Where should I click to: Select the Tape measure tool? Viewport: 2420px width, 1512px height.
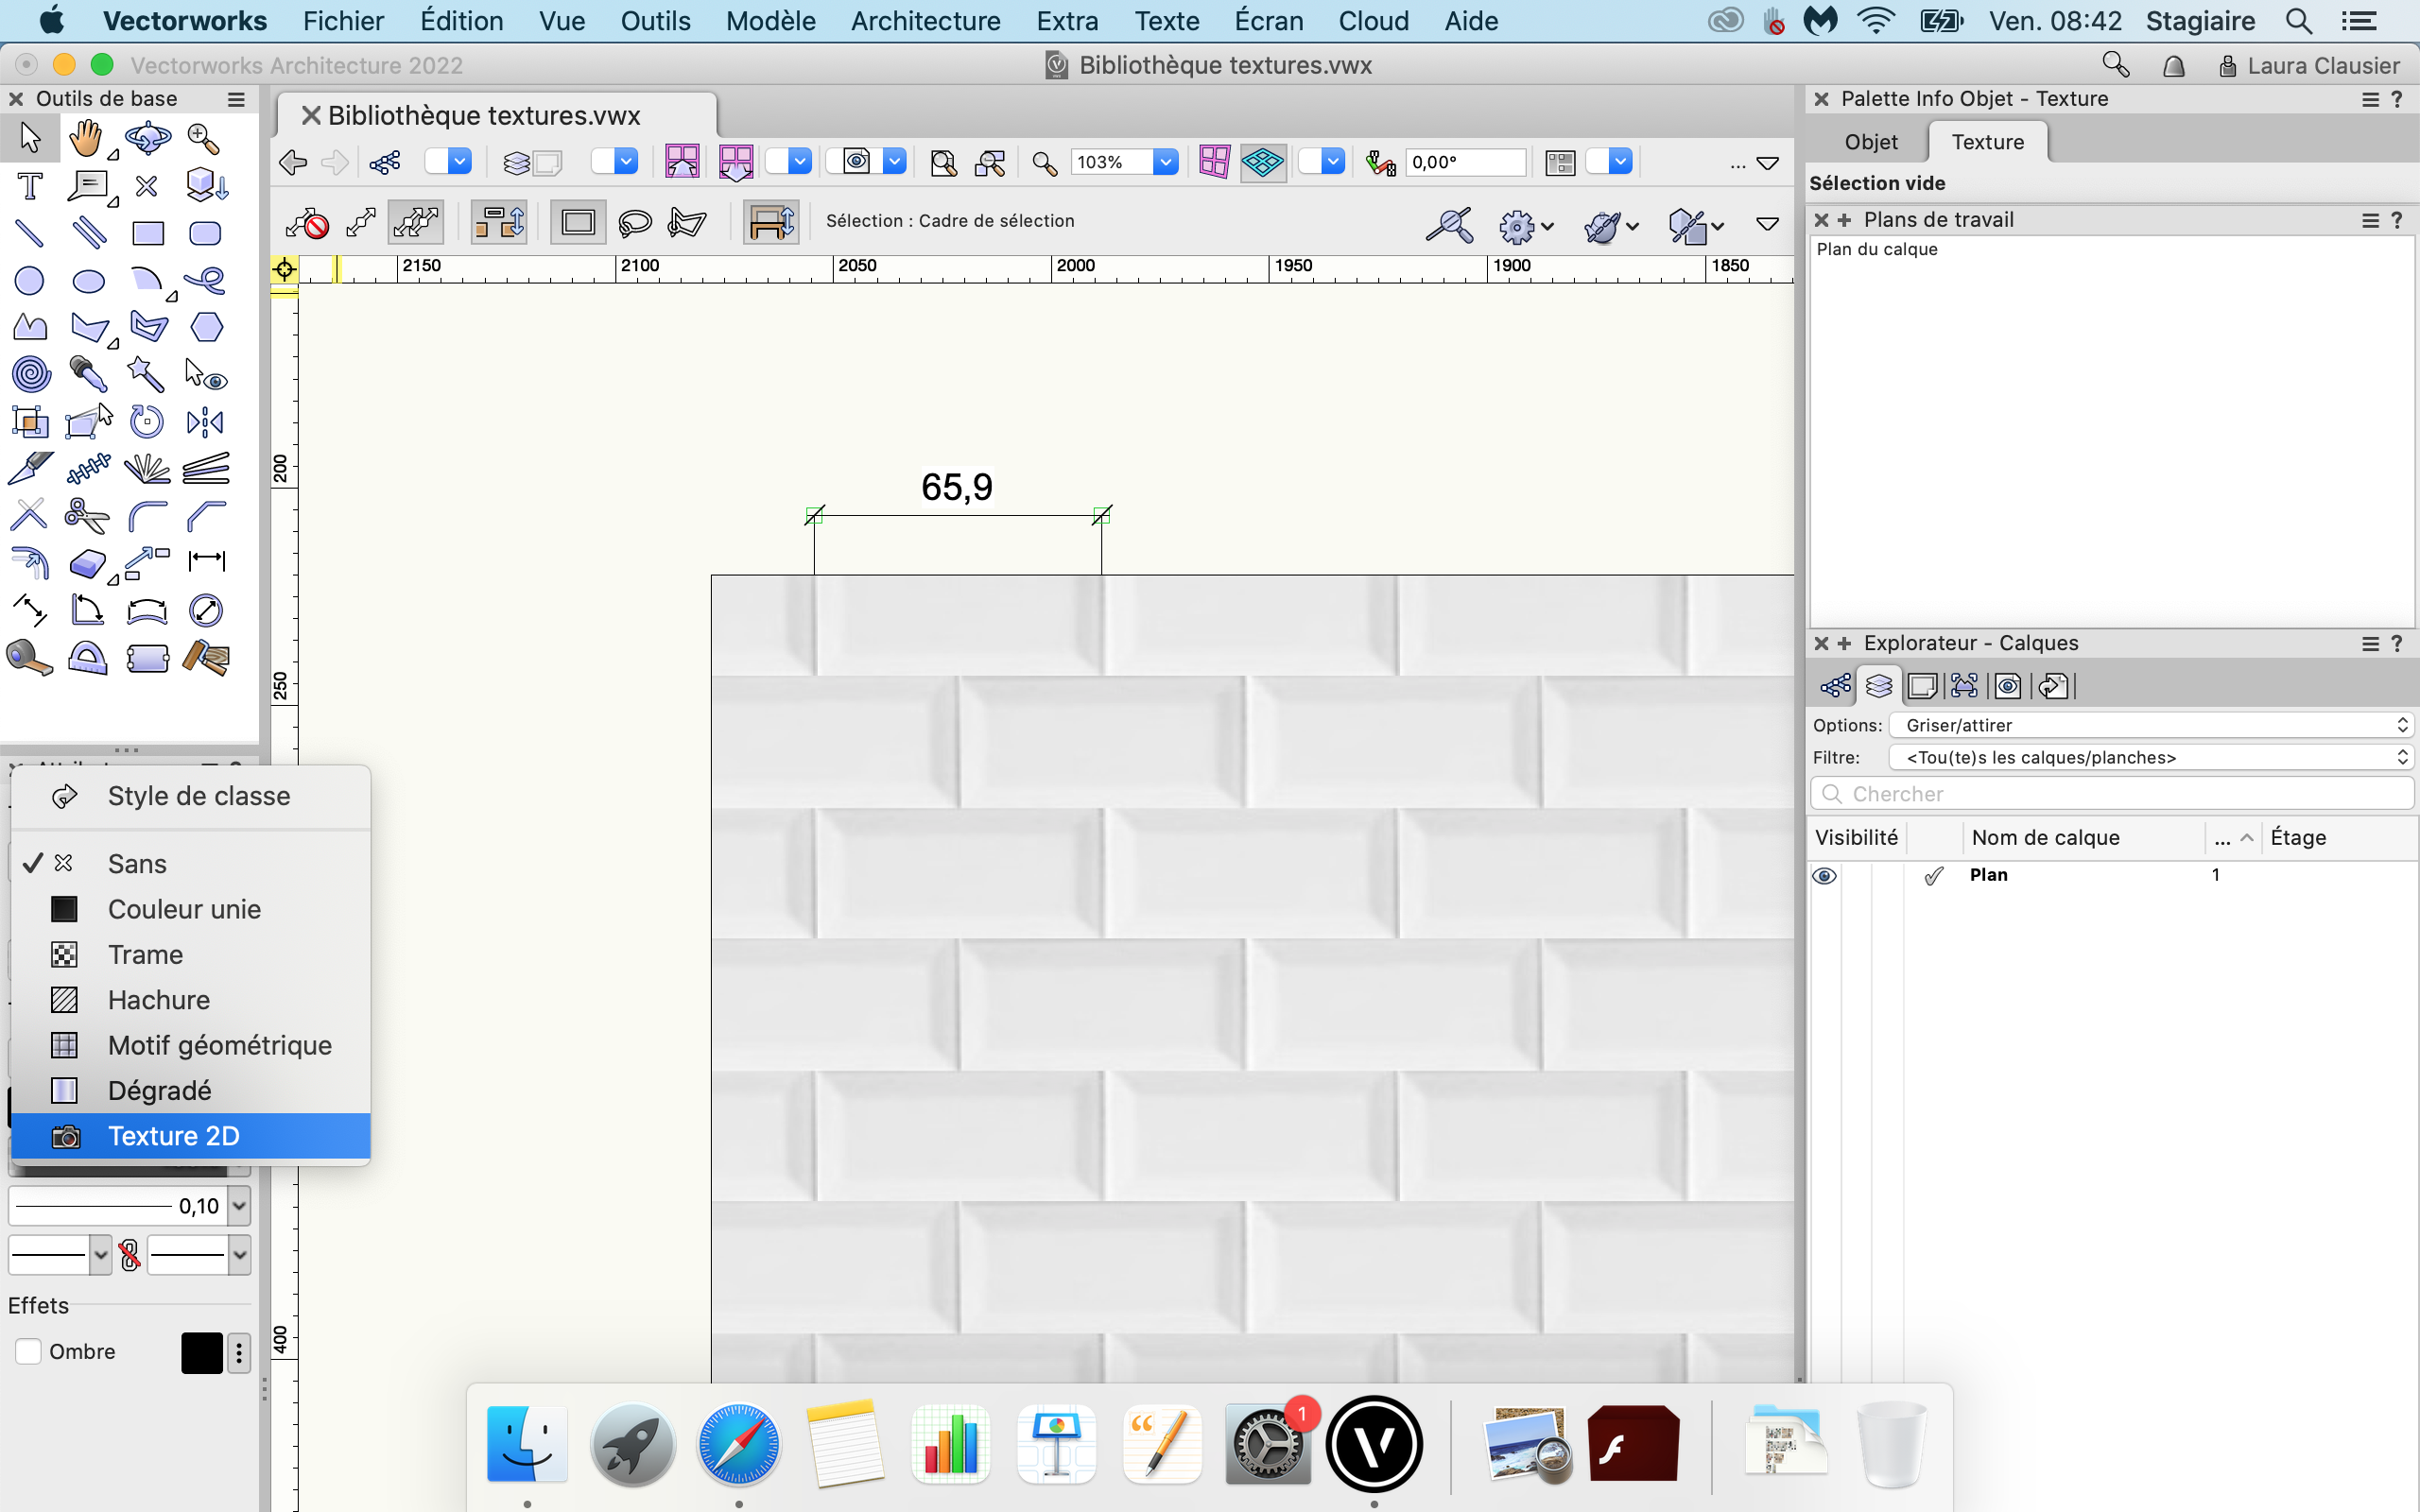click(29, 657)
